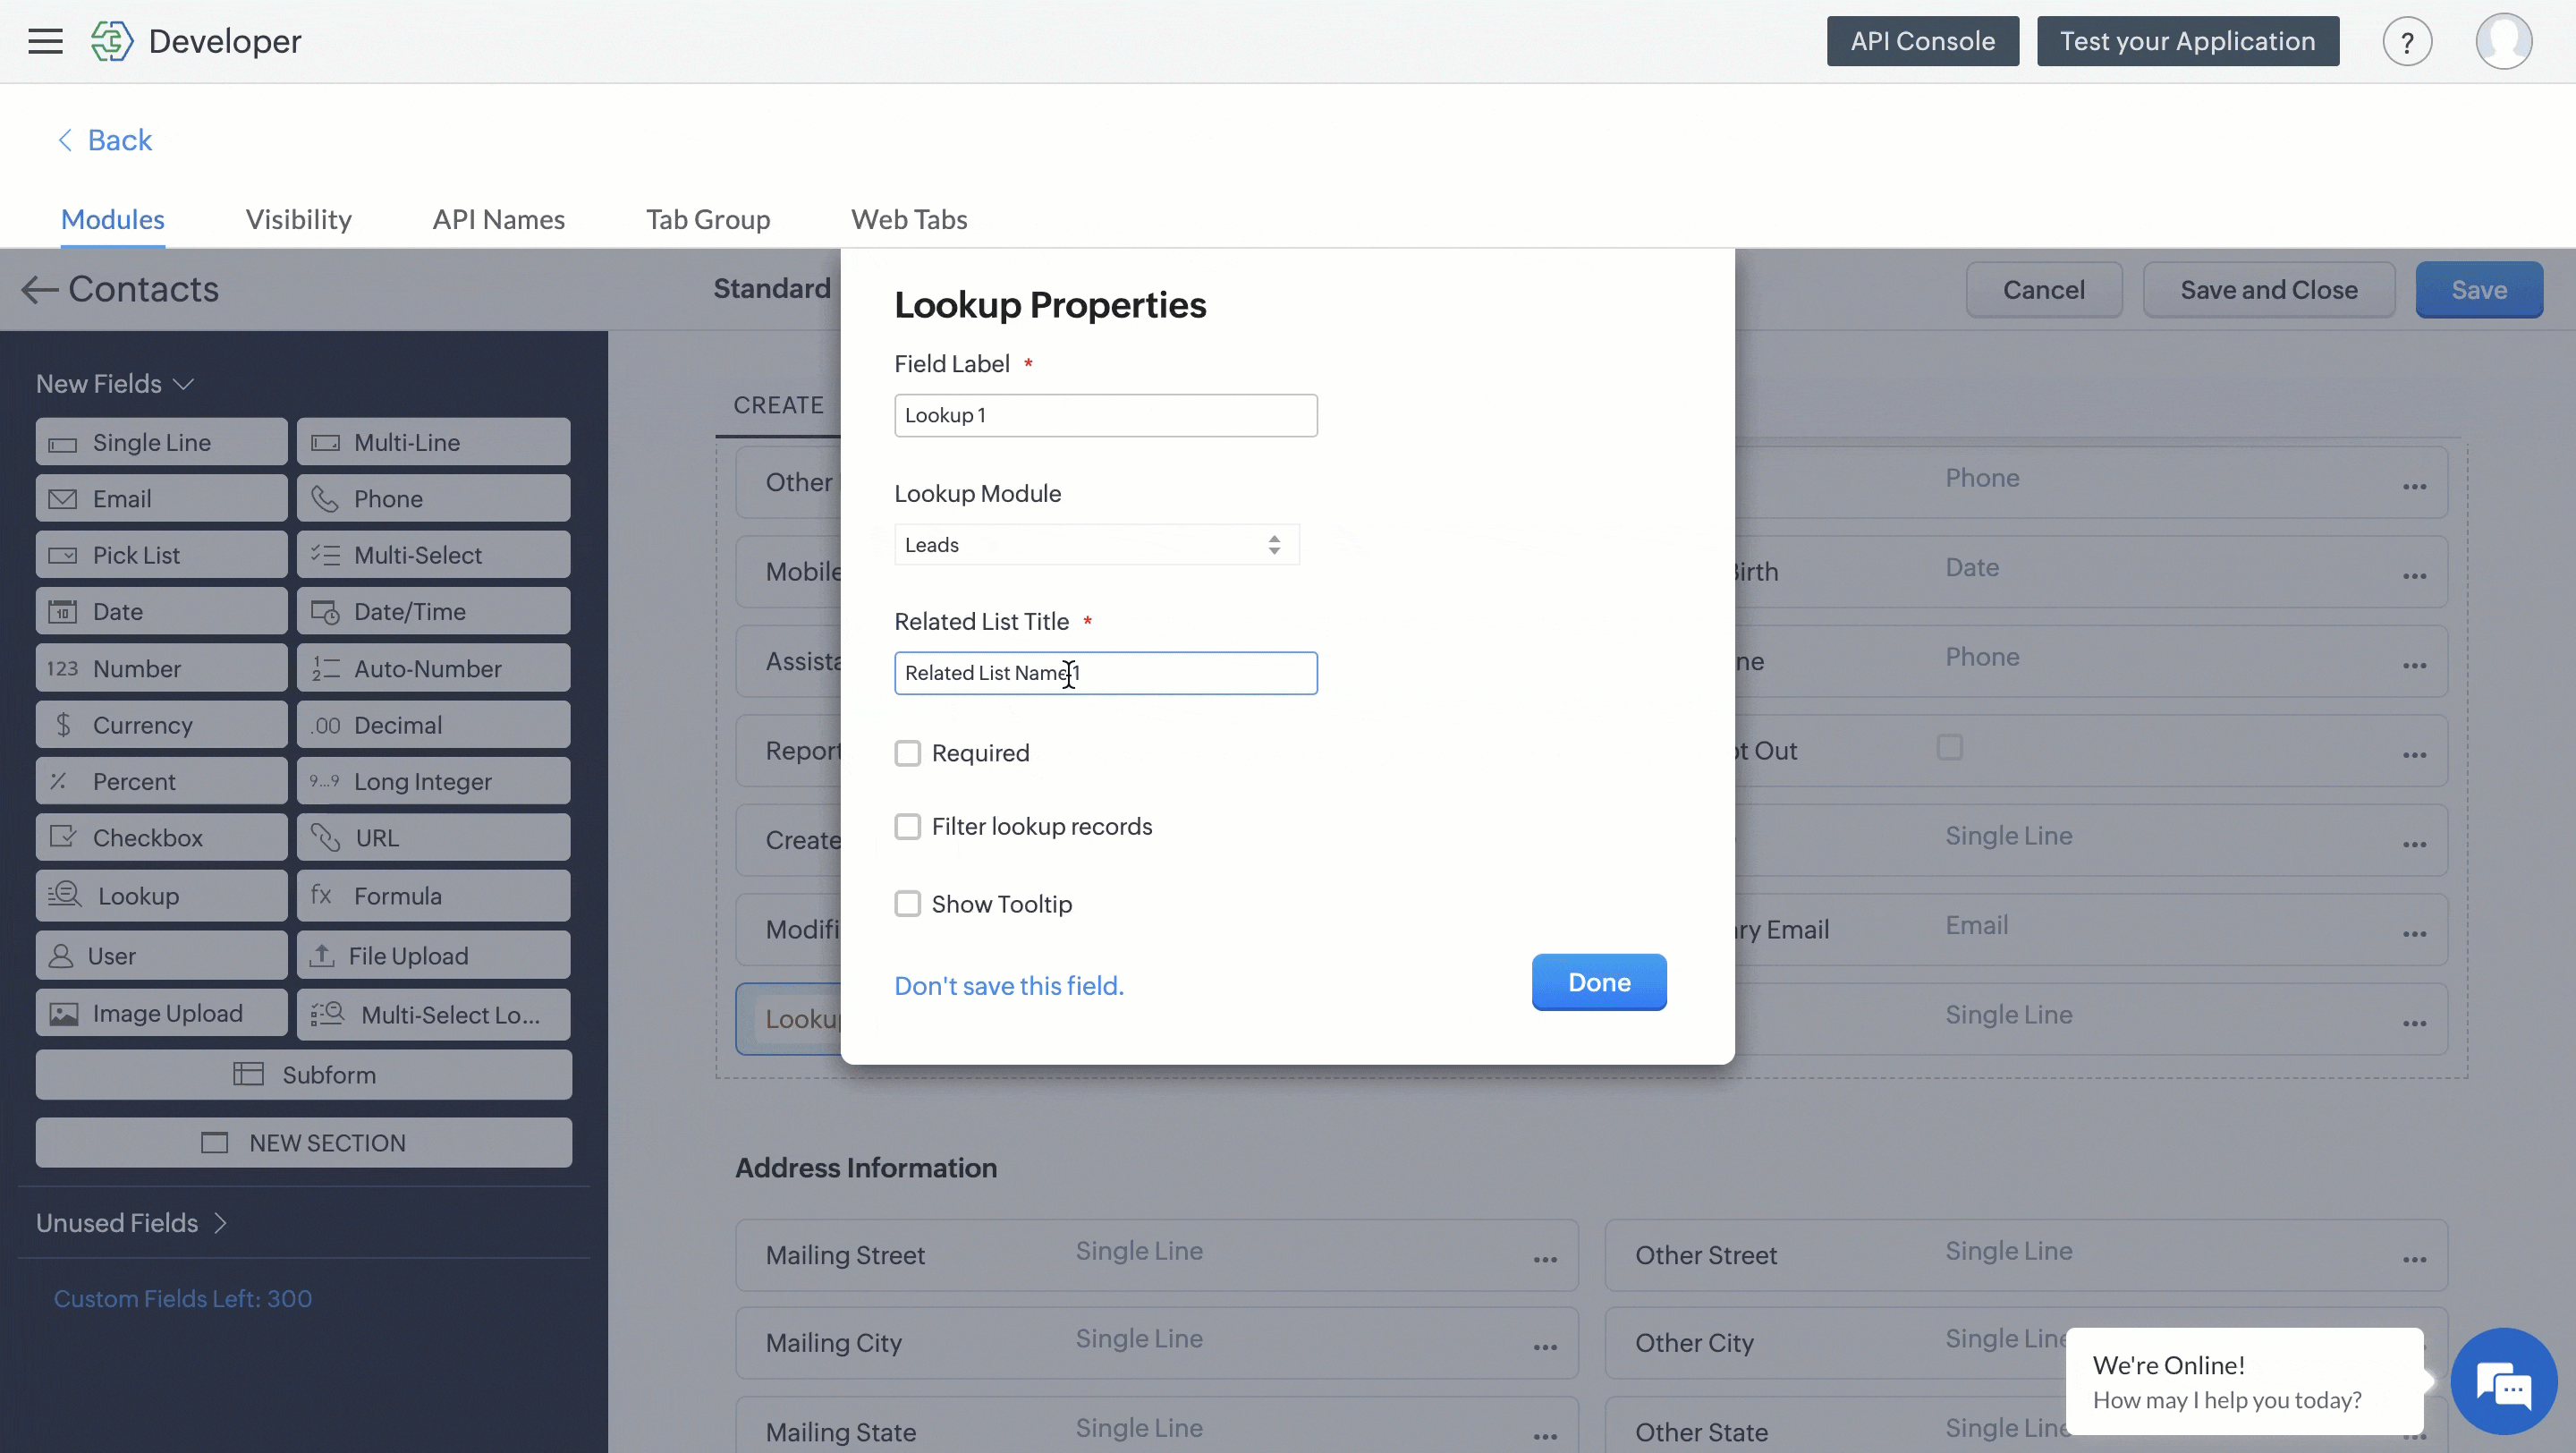Viewport: 2576px width, 1453px height.
Task: Click Don't save this field link
Action: [1008, 986]
